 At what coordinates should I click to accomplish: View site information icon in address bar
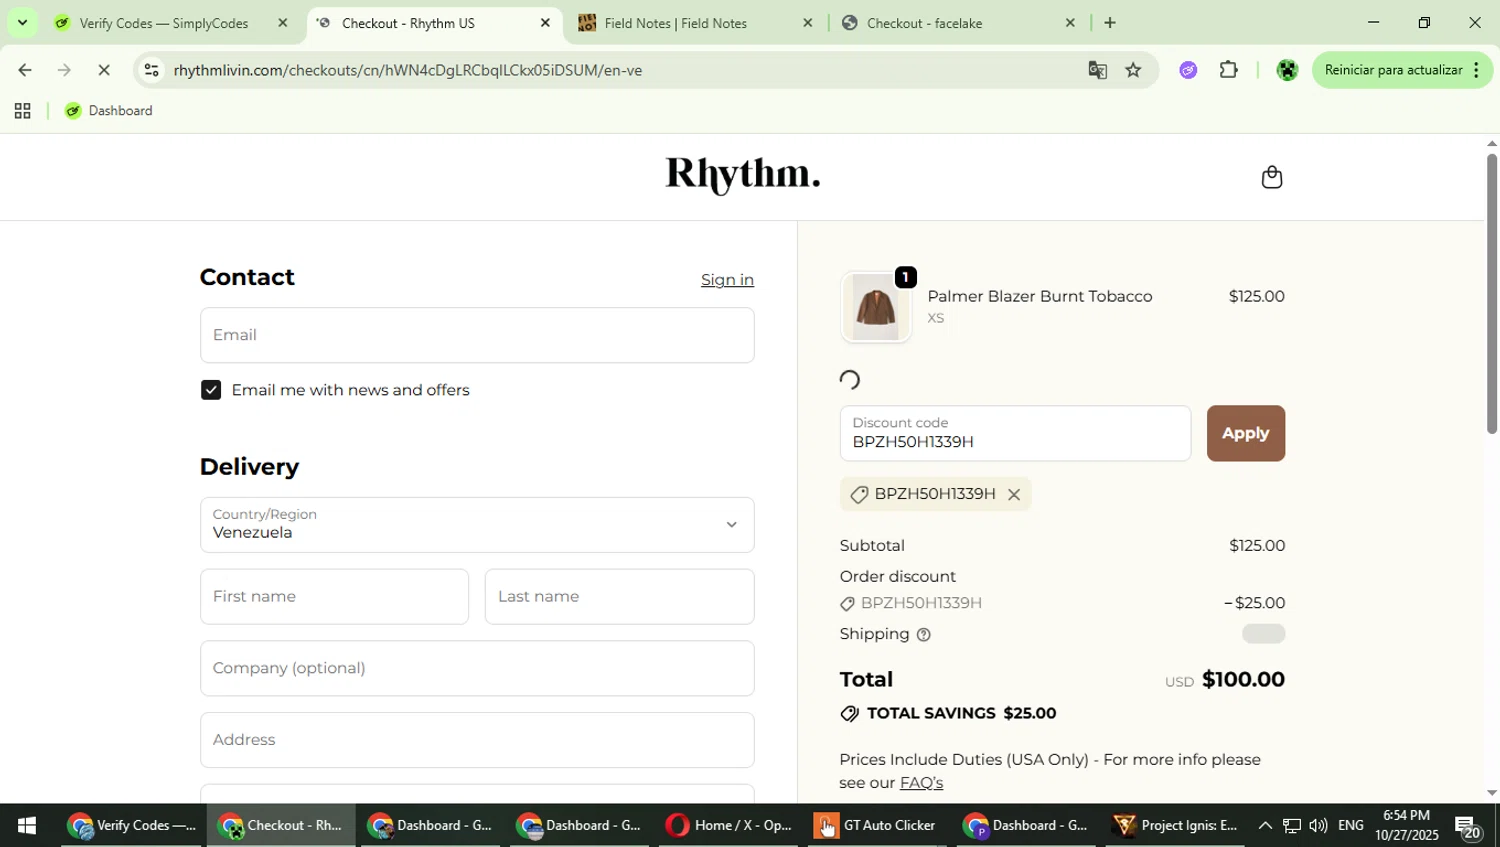click(151, 70)
